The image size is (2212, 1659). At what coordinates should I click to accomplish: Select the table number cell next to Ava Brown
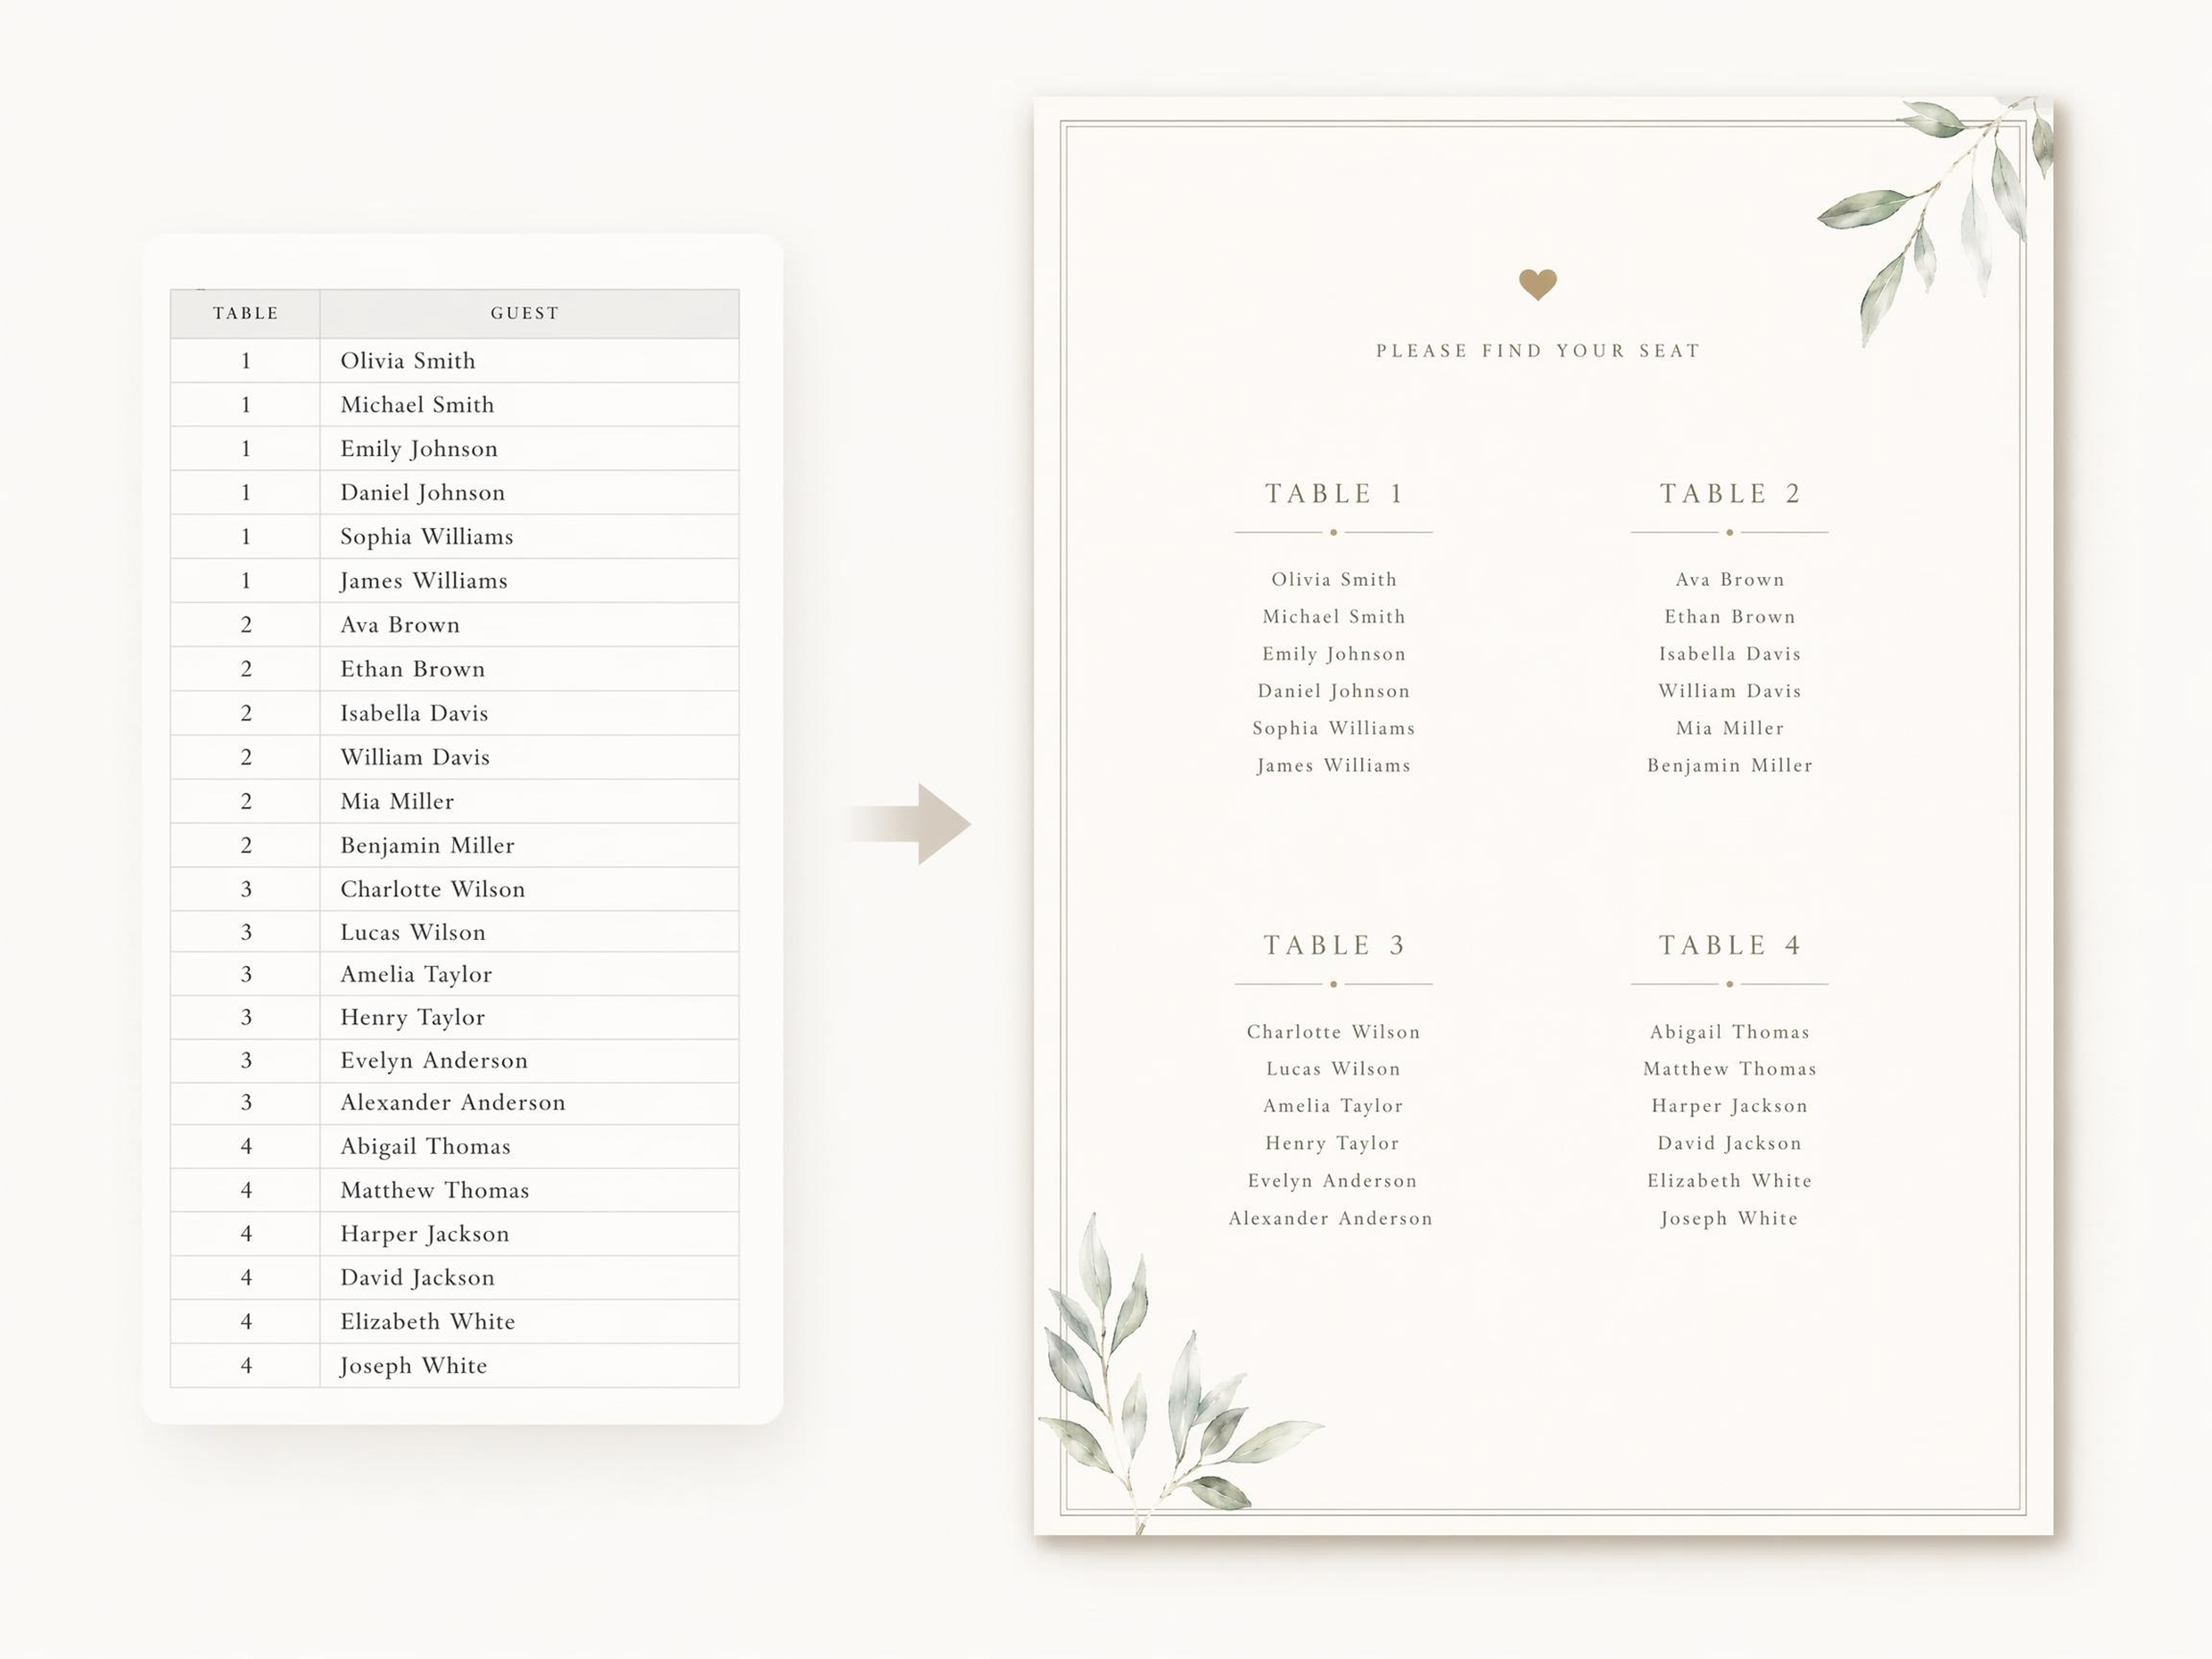coord(245,624)
